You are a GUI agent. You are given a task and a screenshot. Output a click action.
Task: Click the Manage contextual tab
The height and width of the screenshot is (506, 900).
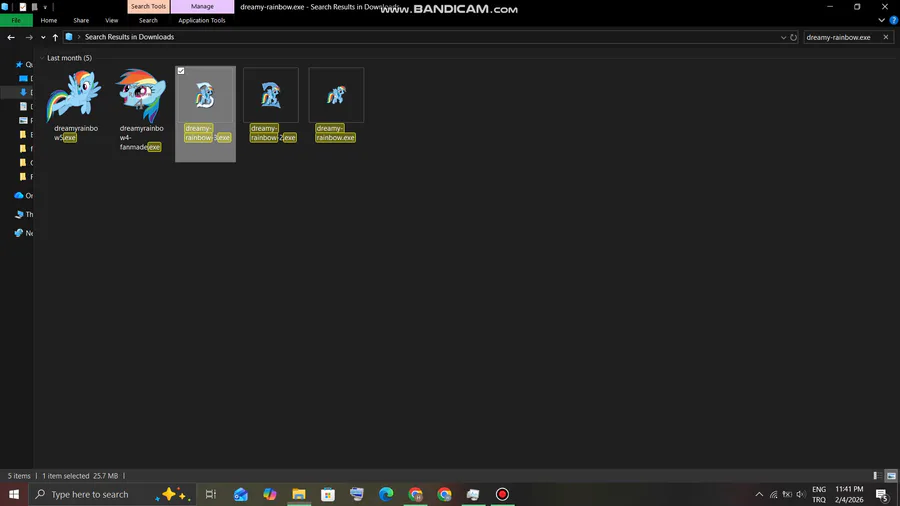coord(202,6)
